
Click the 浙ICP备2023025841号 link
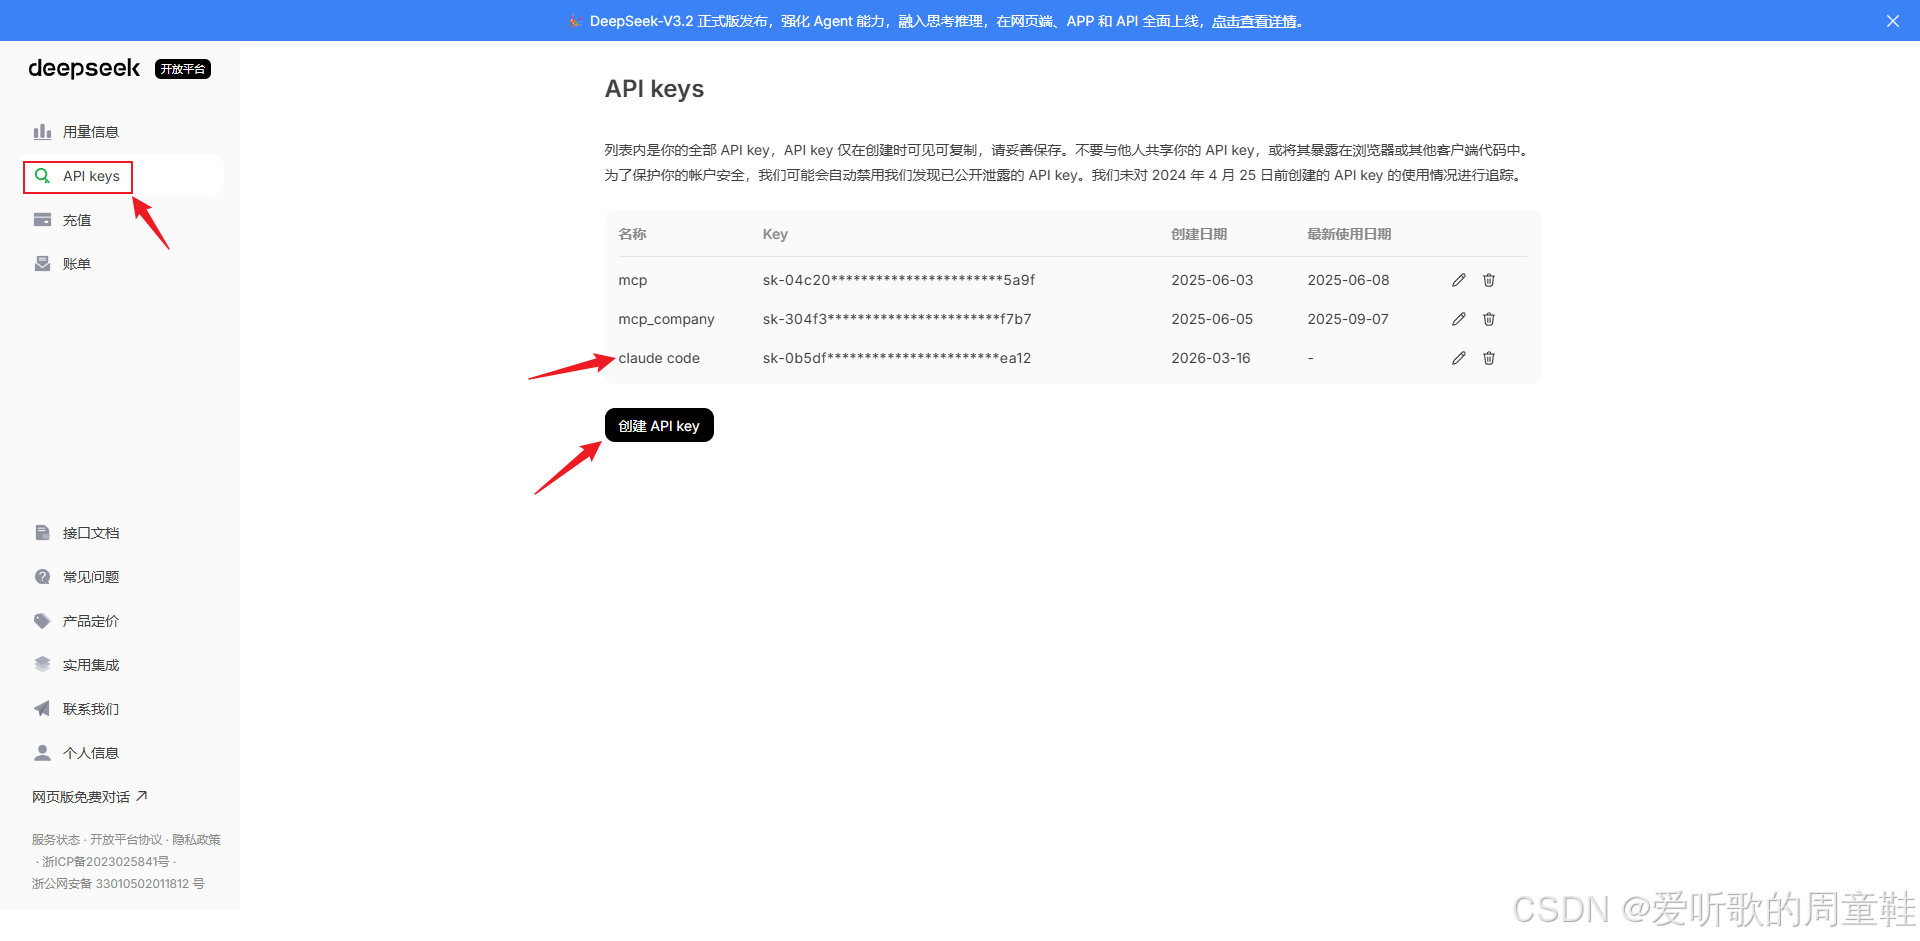106,862
